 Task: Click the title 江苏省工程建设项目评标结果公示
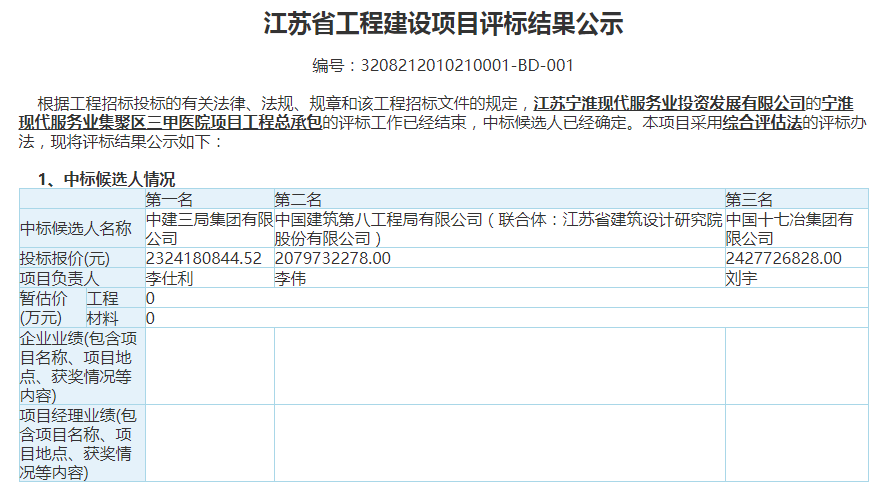coord(443,24)
